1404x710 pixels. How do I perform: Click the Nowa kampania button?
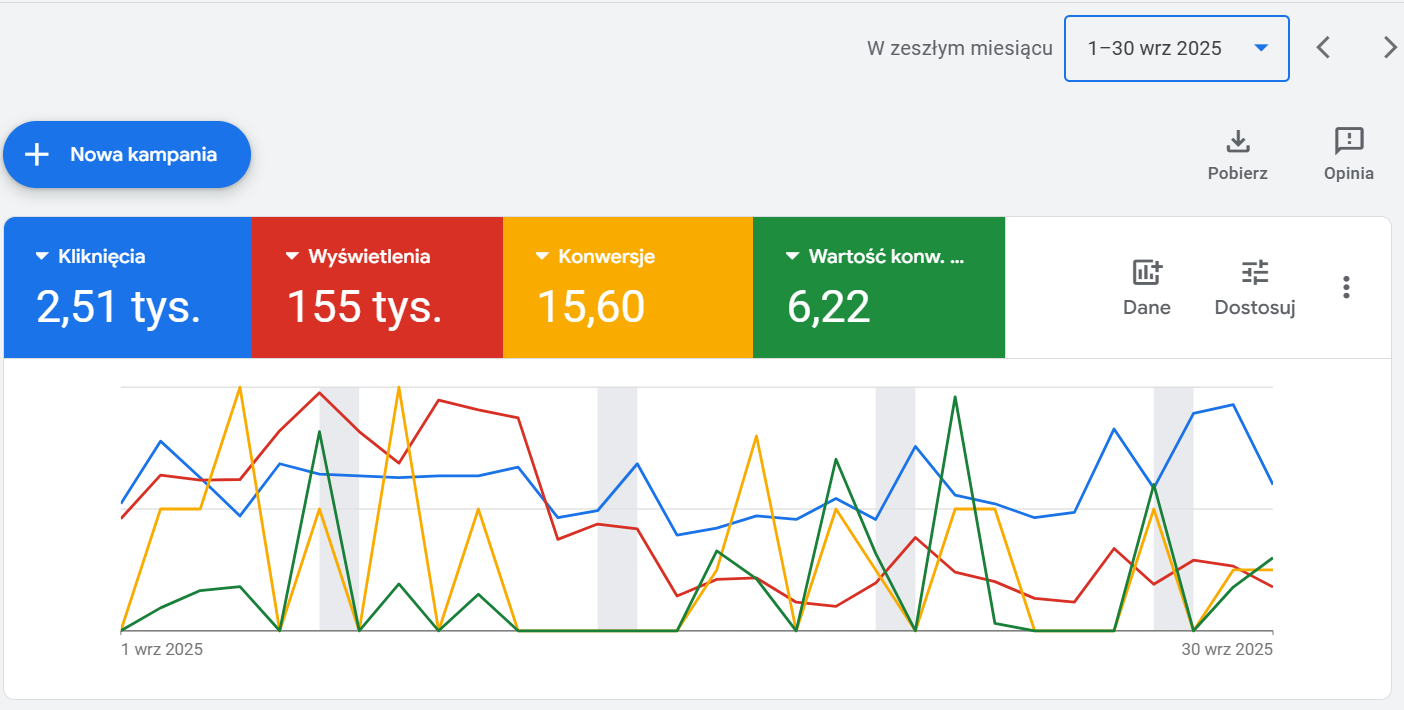126,154
